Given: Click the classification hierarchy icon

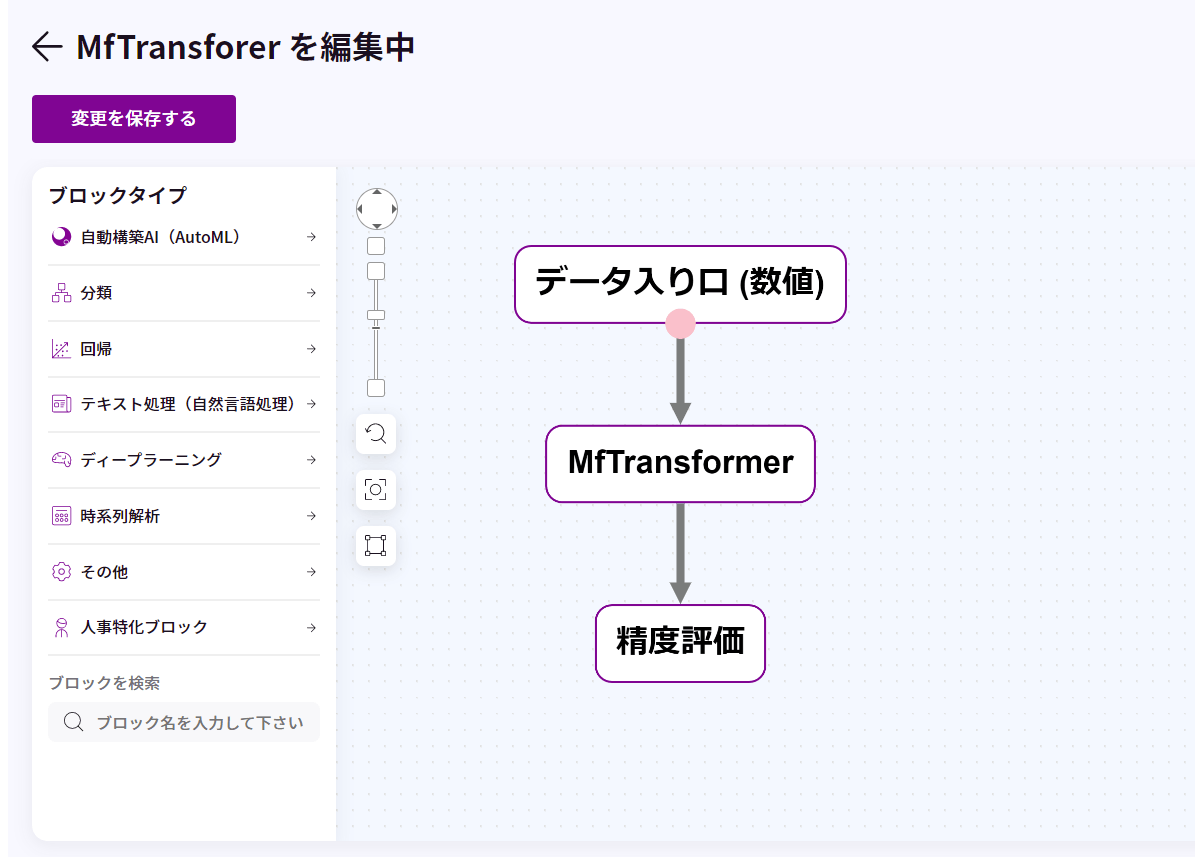Looking at the screenshot, I should point(61,293).
